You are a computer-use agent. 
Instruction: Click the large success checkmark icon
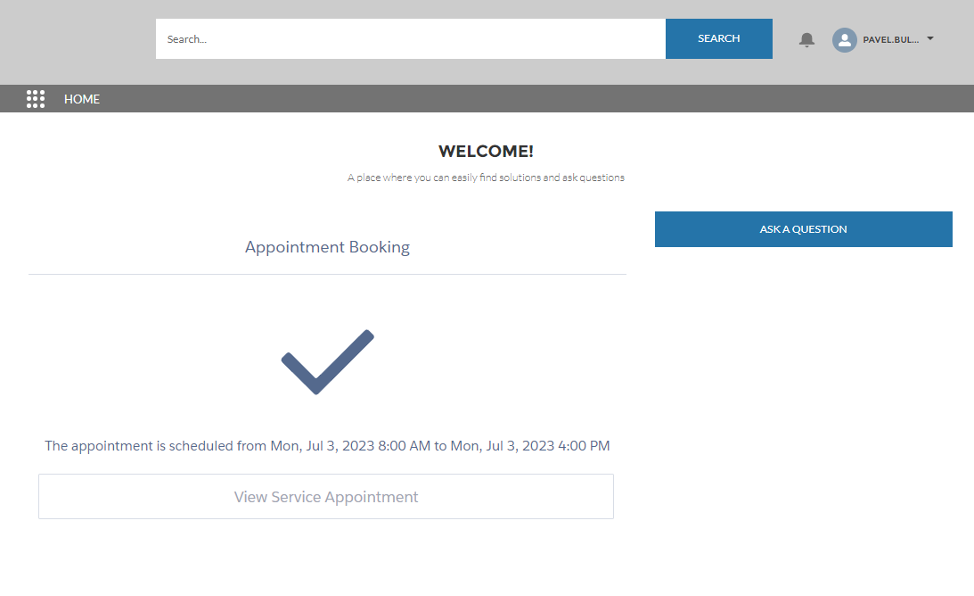(327, 361)
